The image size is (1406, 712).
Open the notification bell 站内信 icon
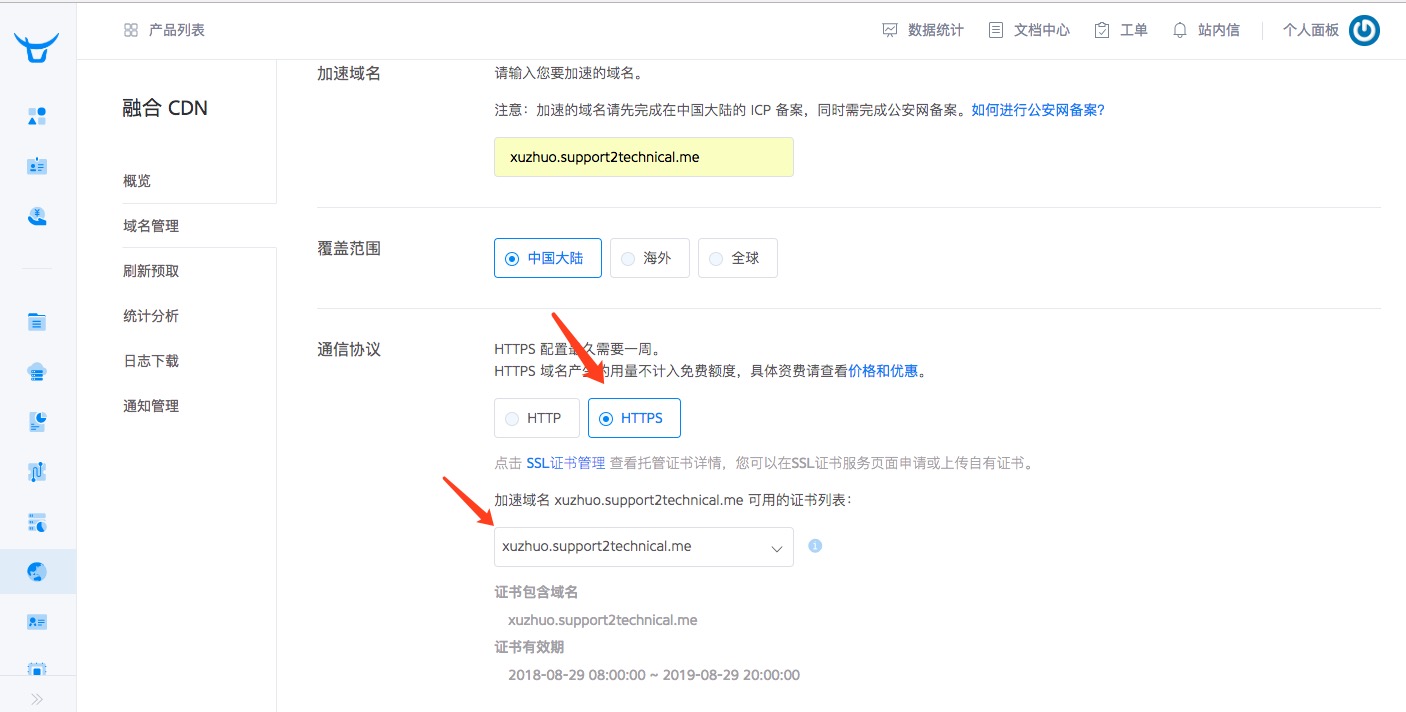(1182, 29)
